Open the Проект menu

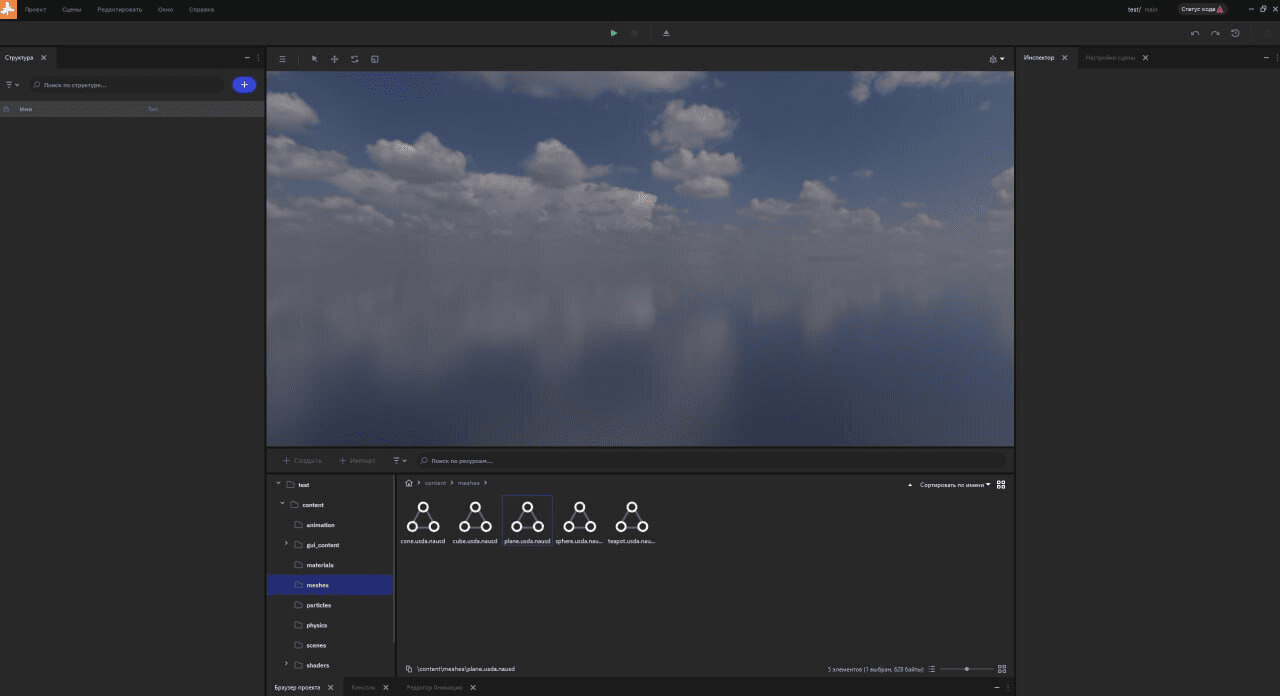35,9
